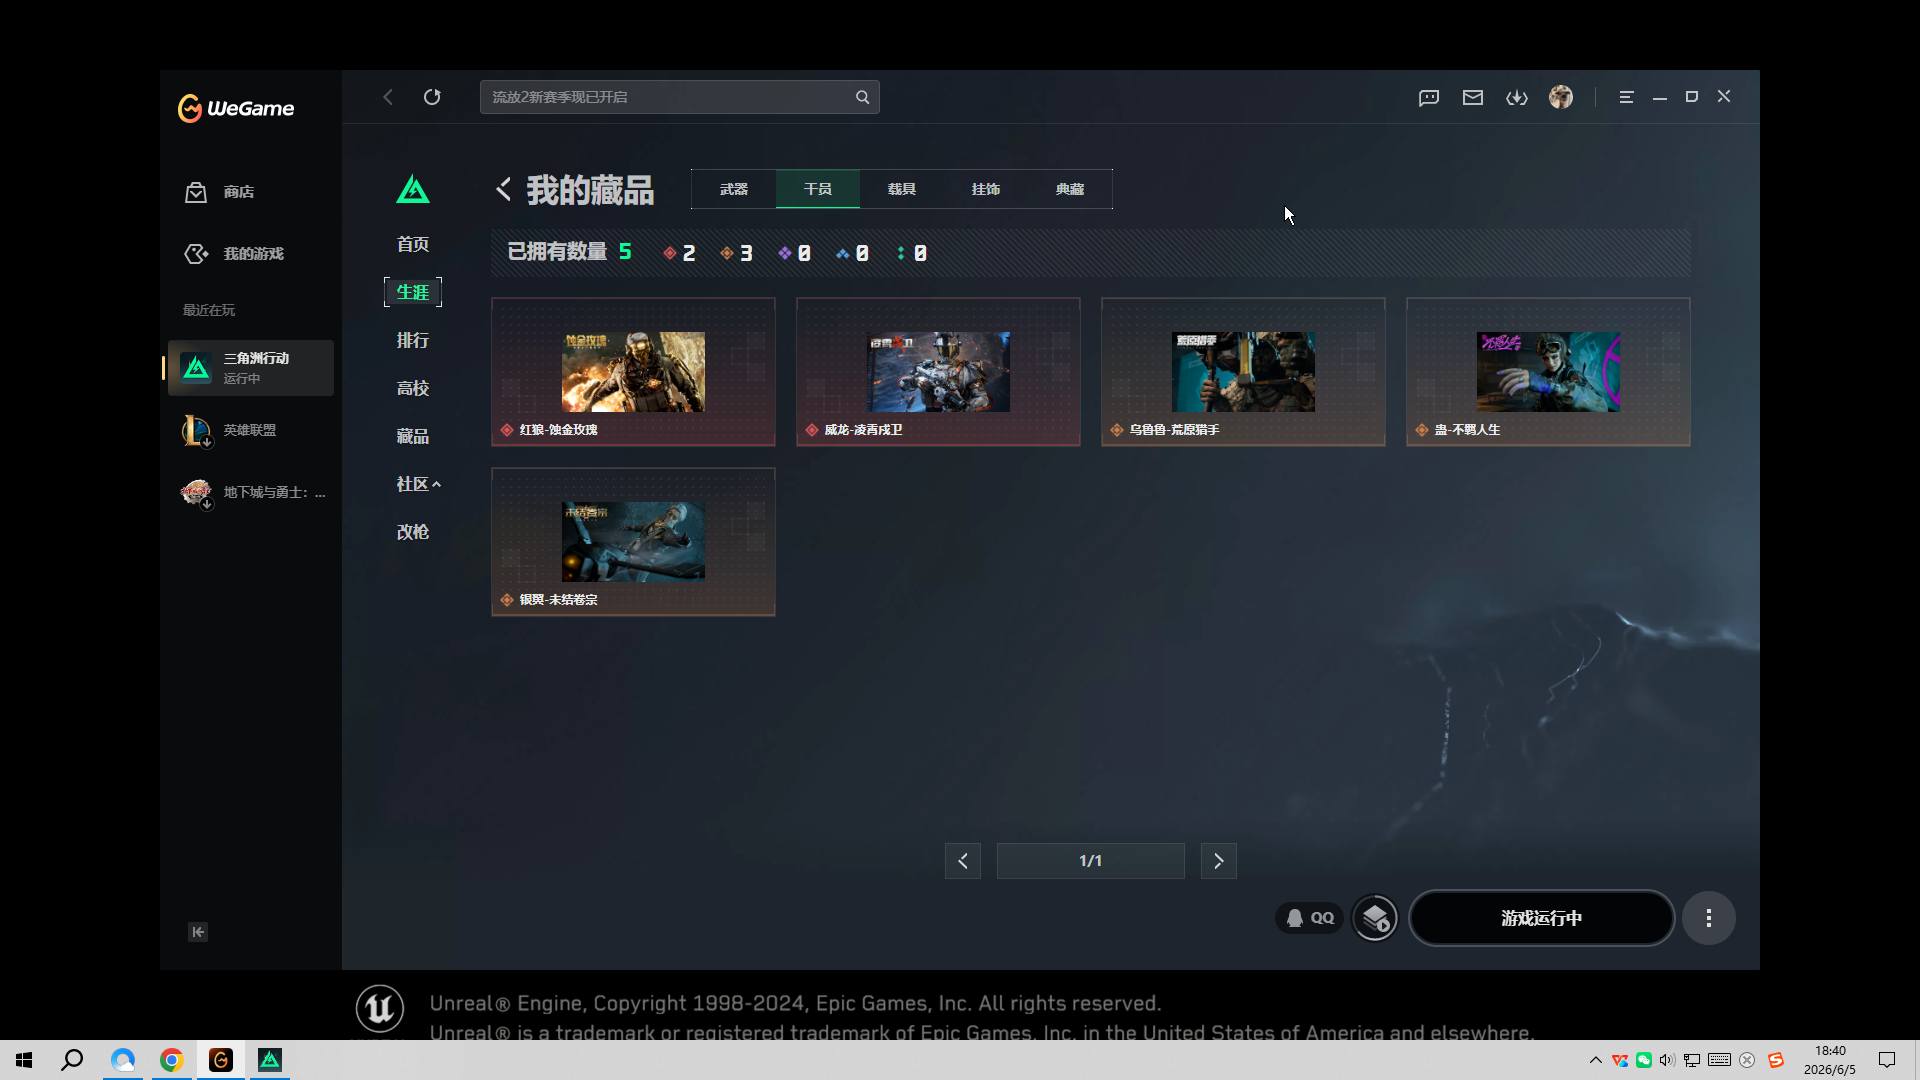The image size is (1920, 1080).
Task: Switch to Delta Force in the taskbar
Action: coord(270,1060)
